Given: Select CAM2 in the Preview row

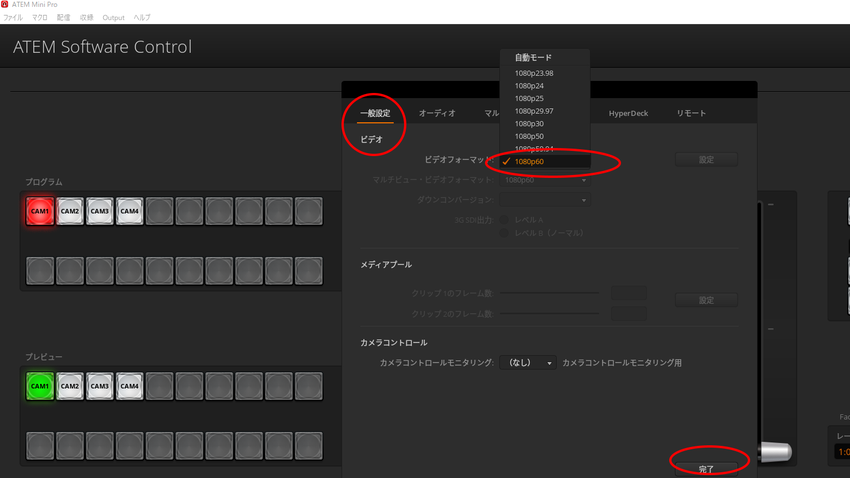Looking at the screenshot, I should (70, 386).
